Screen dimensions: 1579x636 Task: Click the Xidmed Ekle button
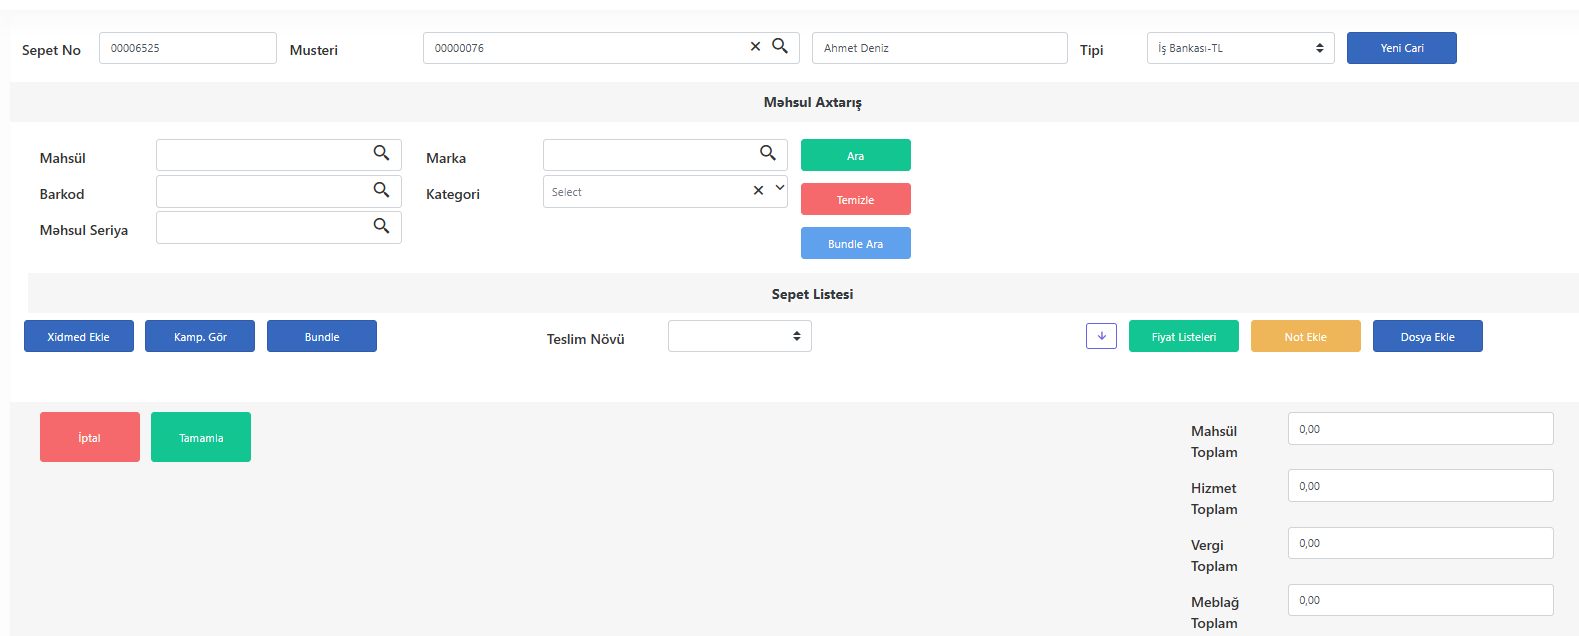[79, 336]
